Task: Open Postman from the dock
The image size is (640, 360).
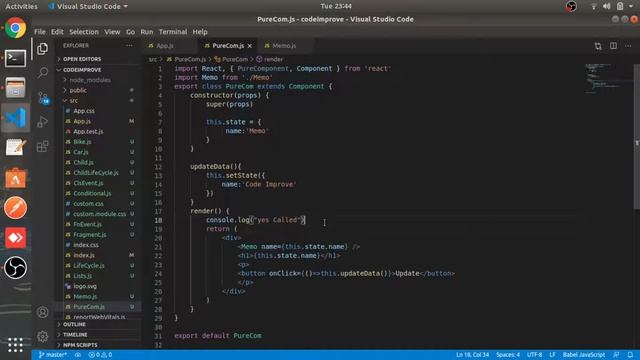Action: coord(16,208)
